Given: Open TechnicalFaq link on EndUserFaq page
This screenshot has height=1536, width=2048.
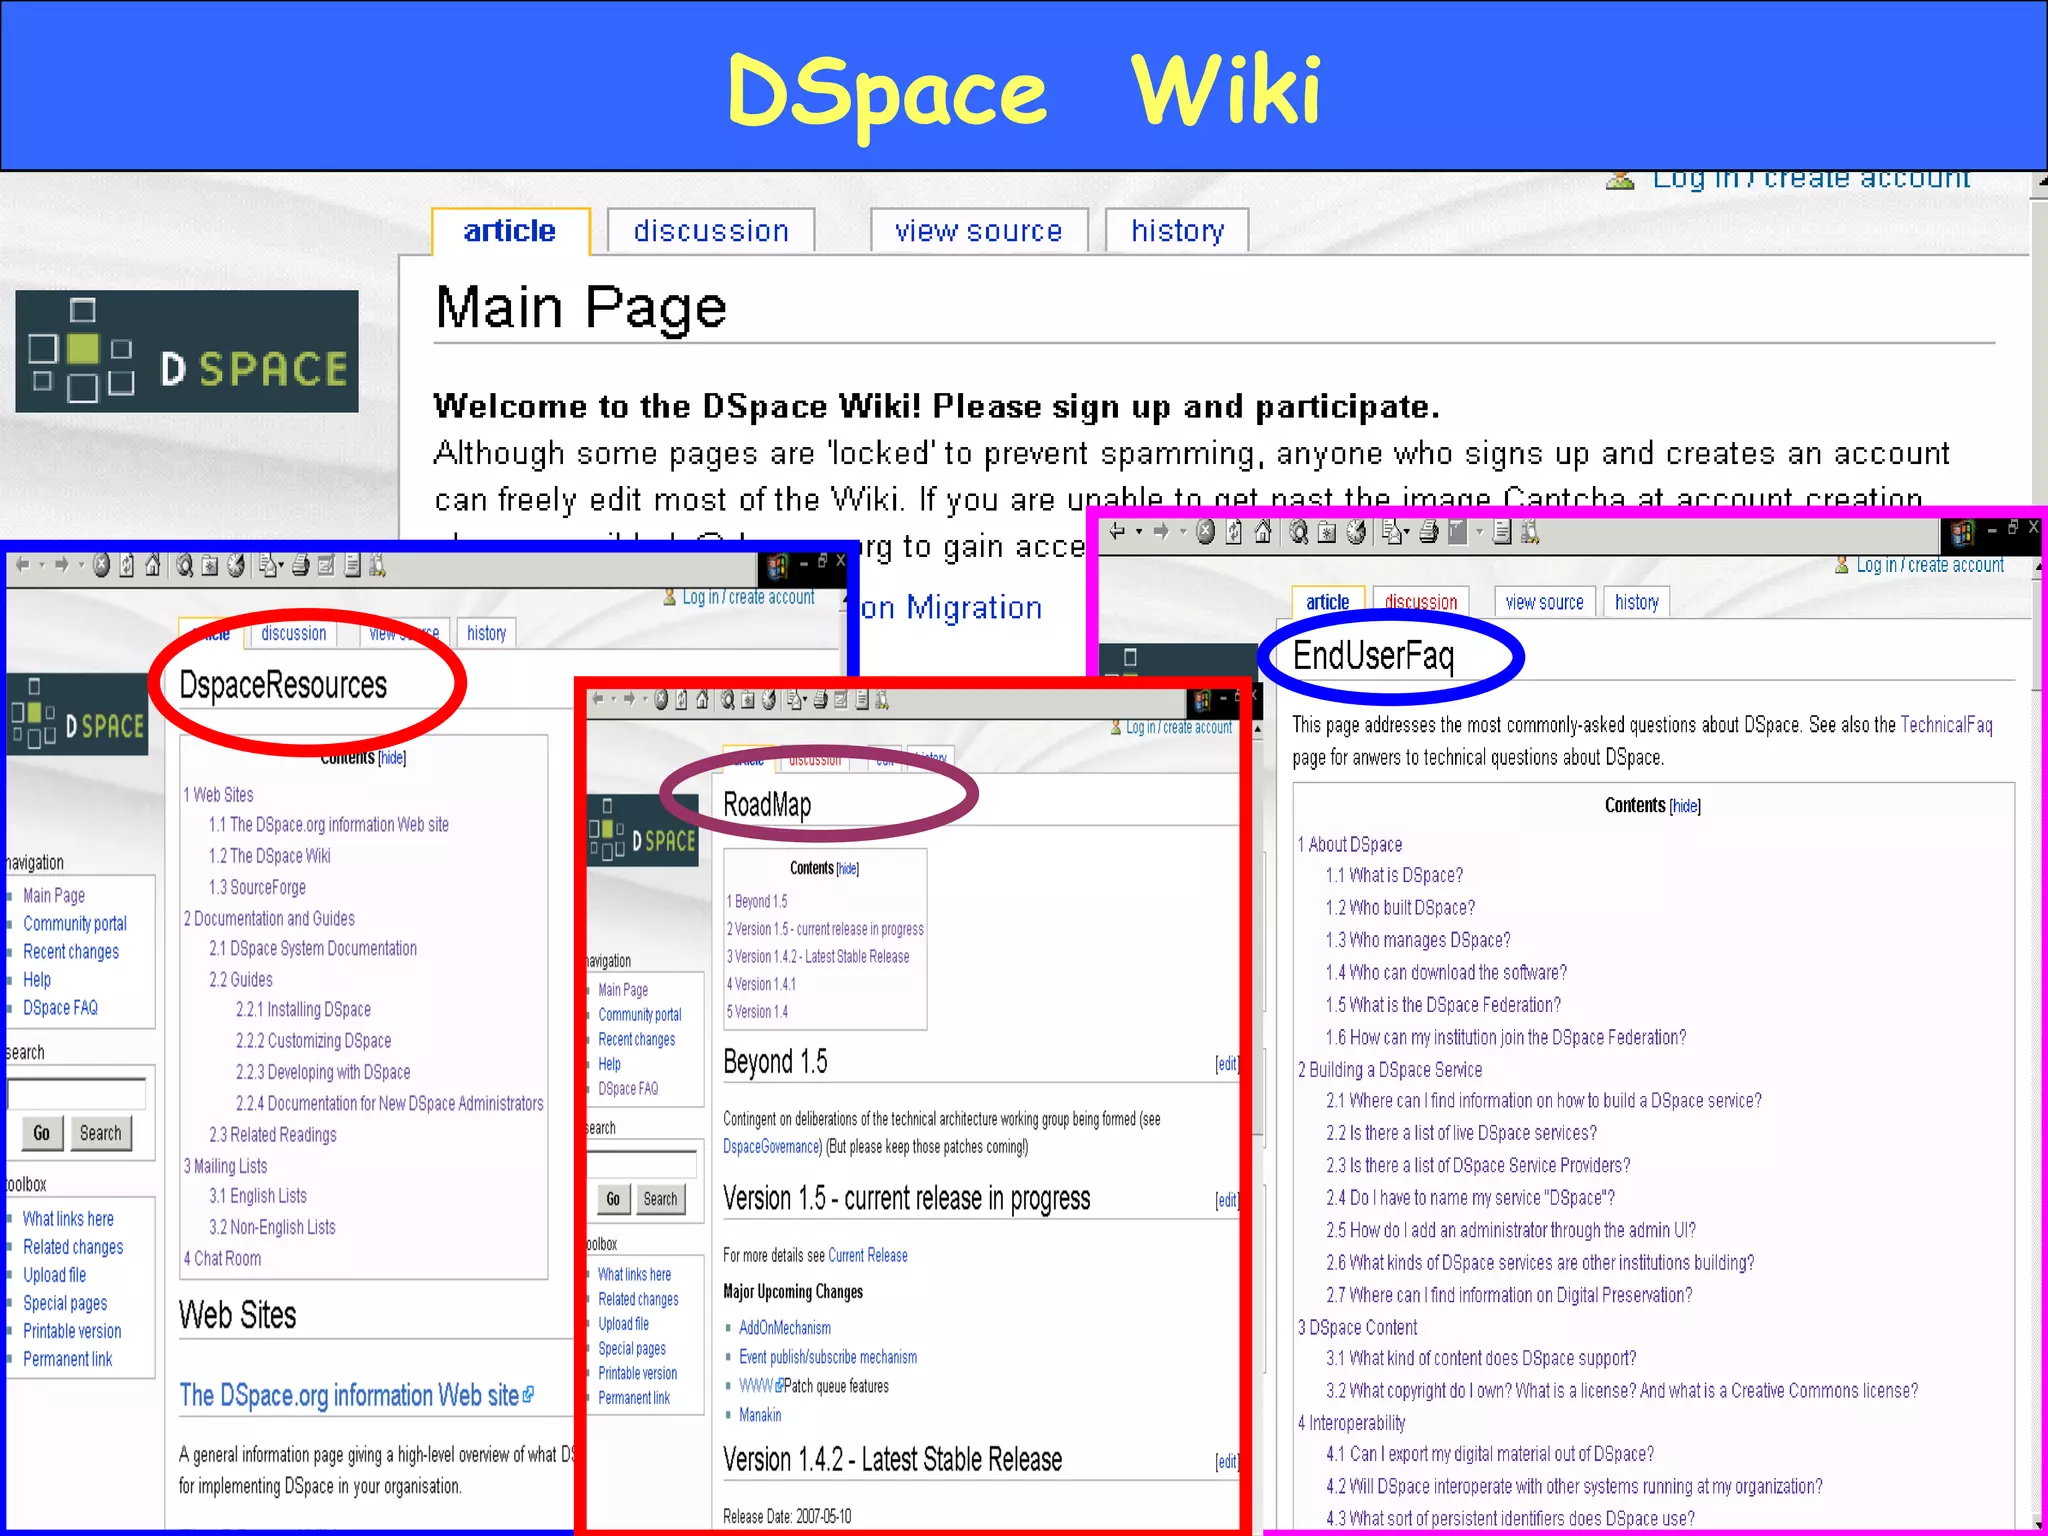Looking at the screenshot, I should coord(1946,725).
